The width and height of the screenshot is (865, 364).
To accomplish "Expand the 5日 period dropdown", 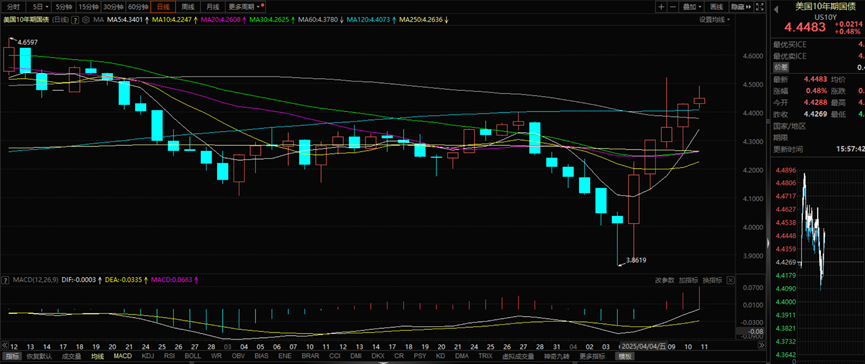I will pyautogui.click(x=39, y=7).
